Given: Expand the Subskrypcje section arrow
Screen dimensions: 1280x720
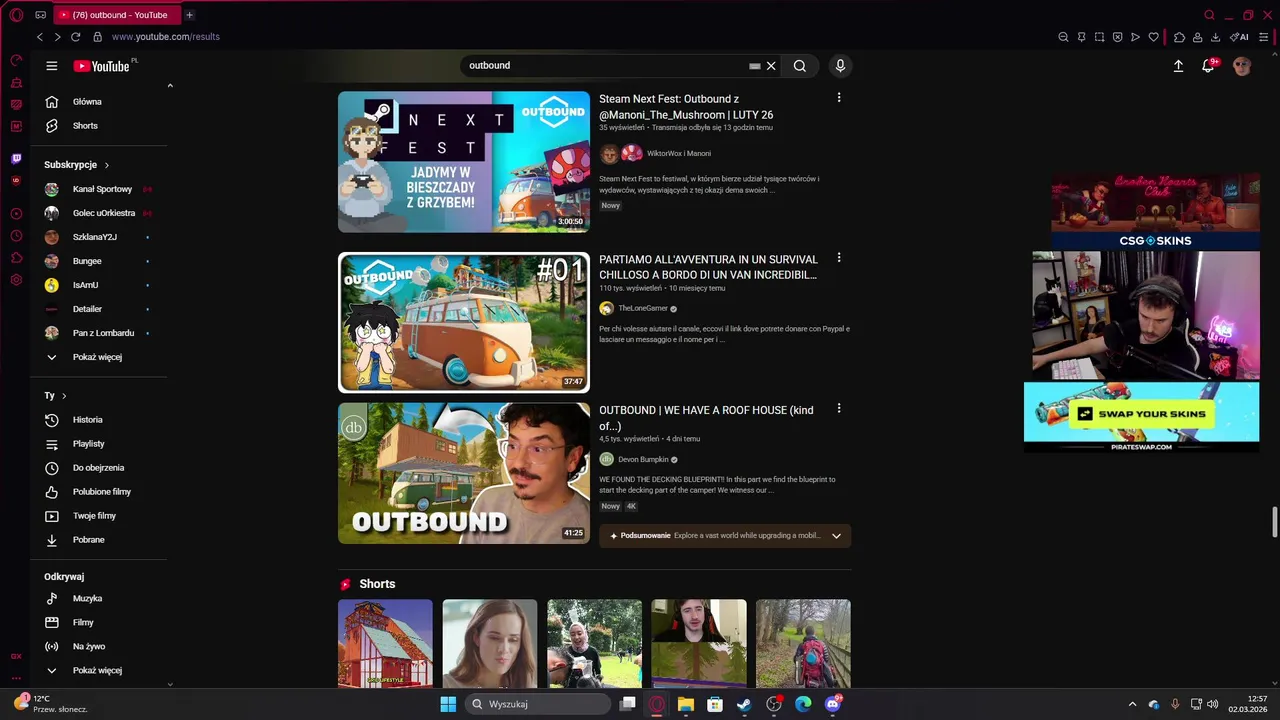Looking at the screenshot, I should pos(106,165).
